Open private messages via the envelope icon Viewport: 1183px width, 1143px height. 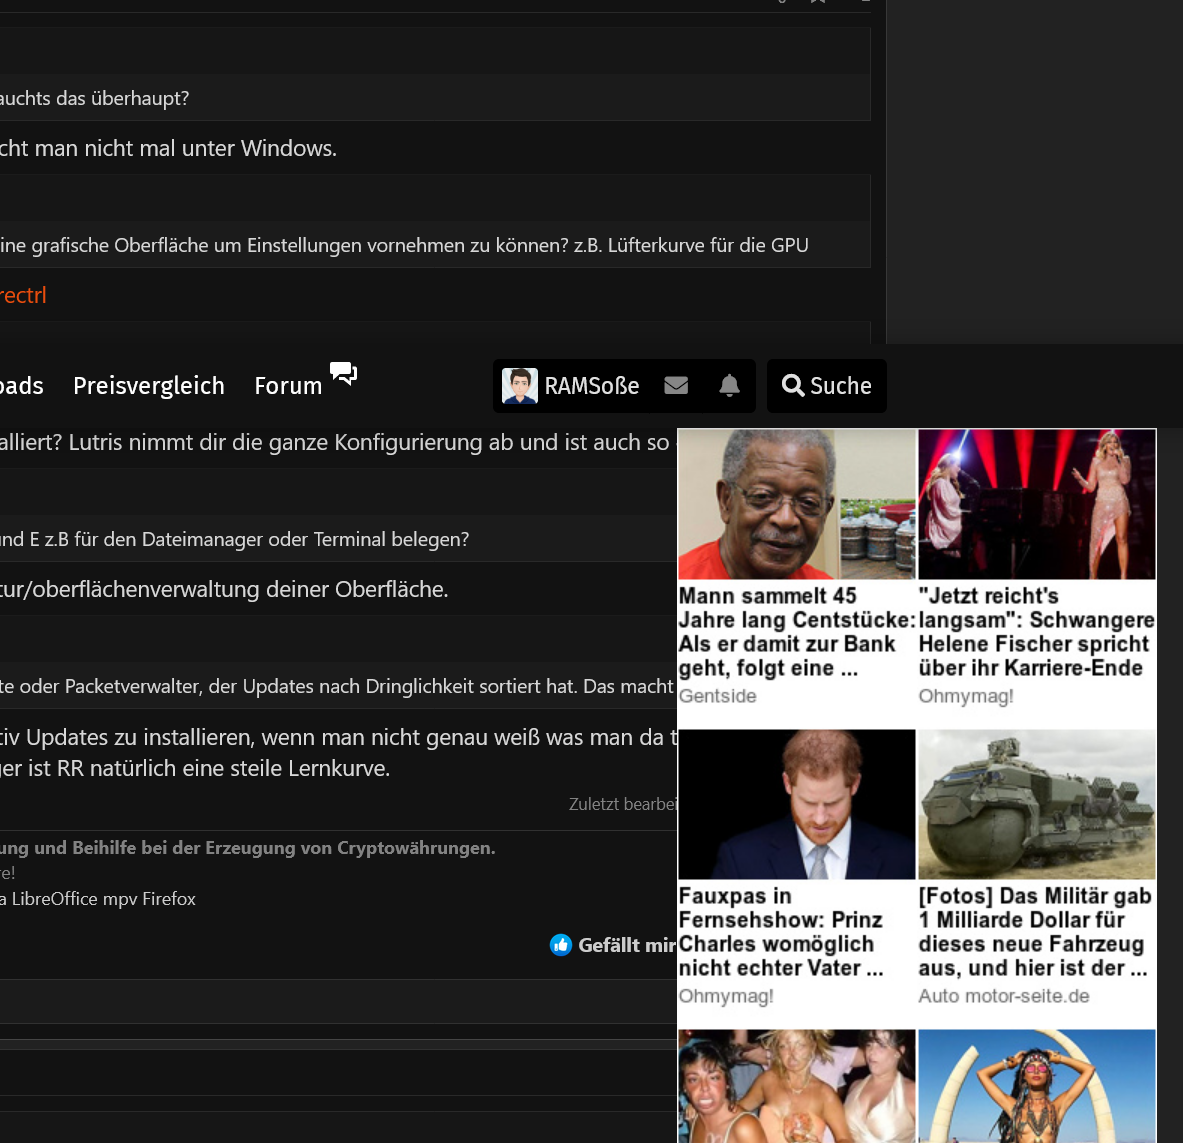pos(676,385)
